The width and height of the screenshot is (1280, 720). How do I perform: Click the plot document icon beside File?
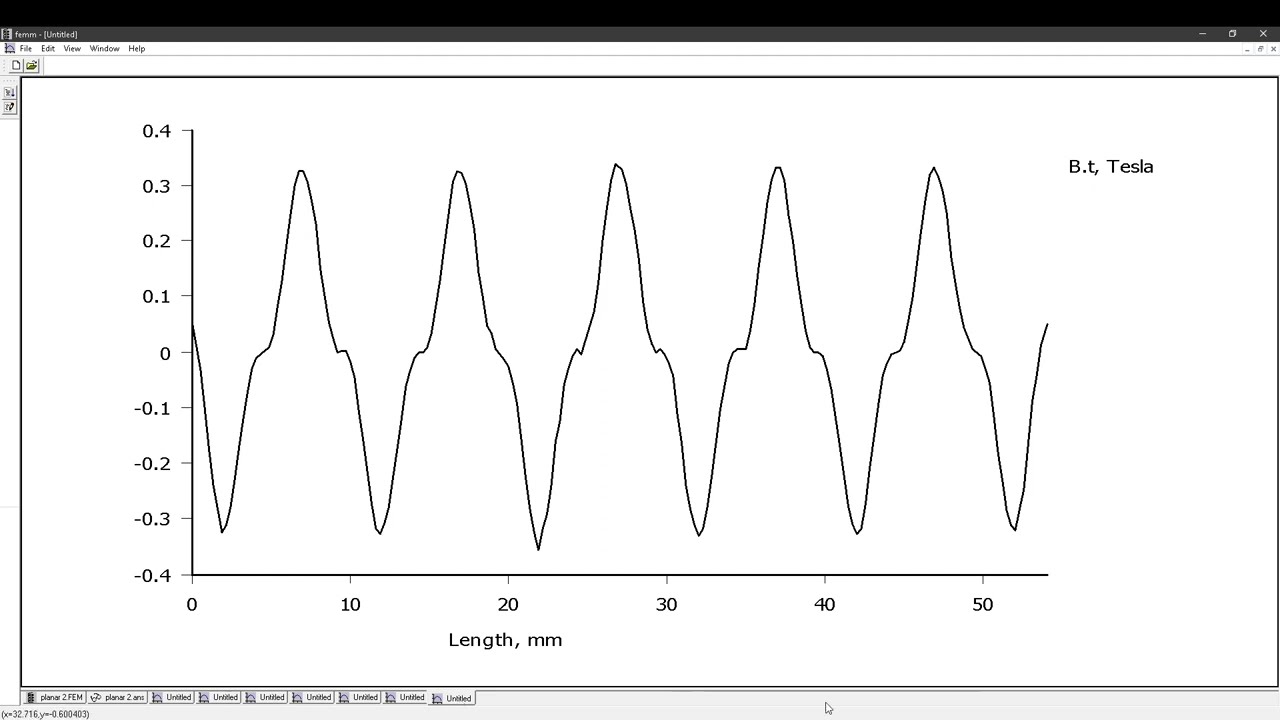(9, 48)
